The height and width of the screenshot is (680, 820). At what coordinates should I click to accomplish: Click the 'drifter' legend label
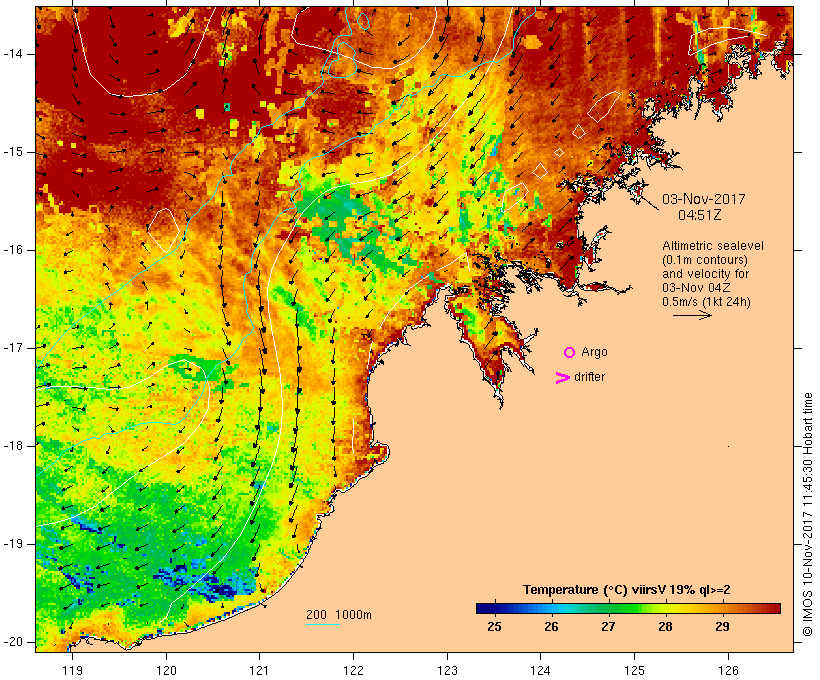tap(589, 377)
